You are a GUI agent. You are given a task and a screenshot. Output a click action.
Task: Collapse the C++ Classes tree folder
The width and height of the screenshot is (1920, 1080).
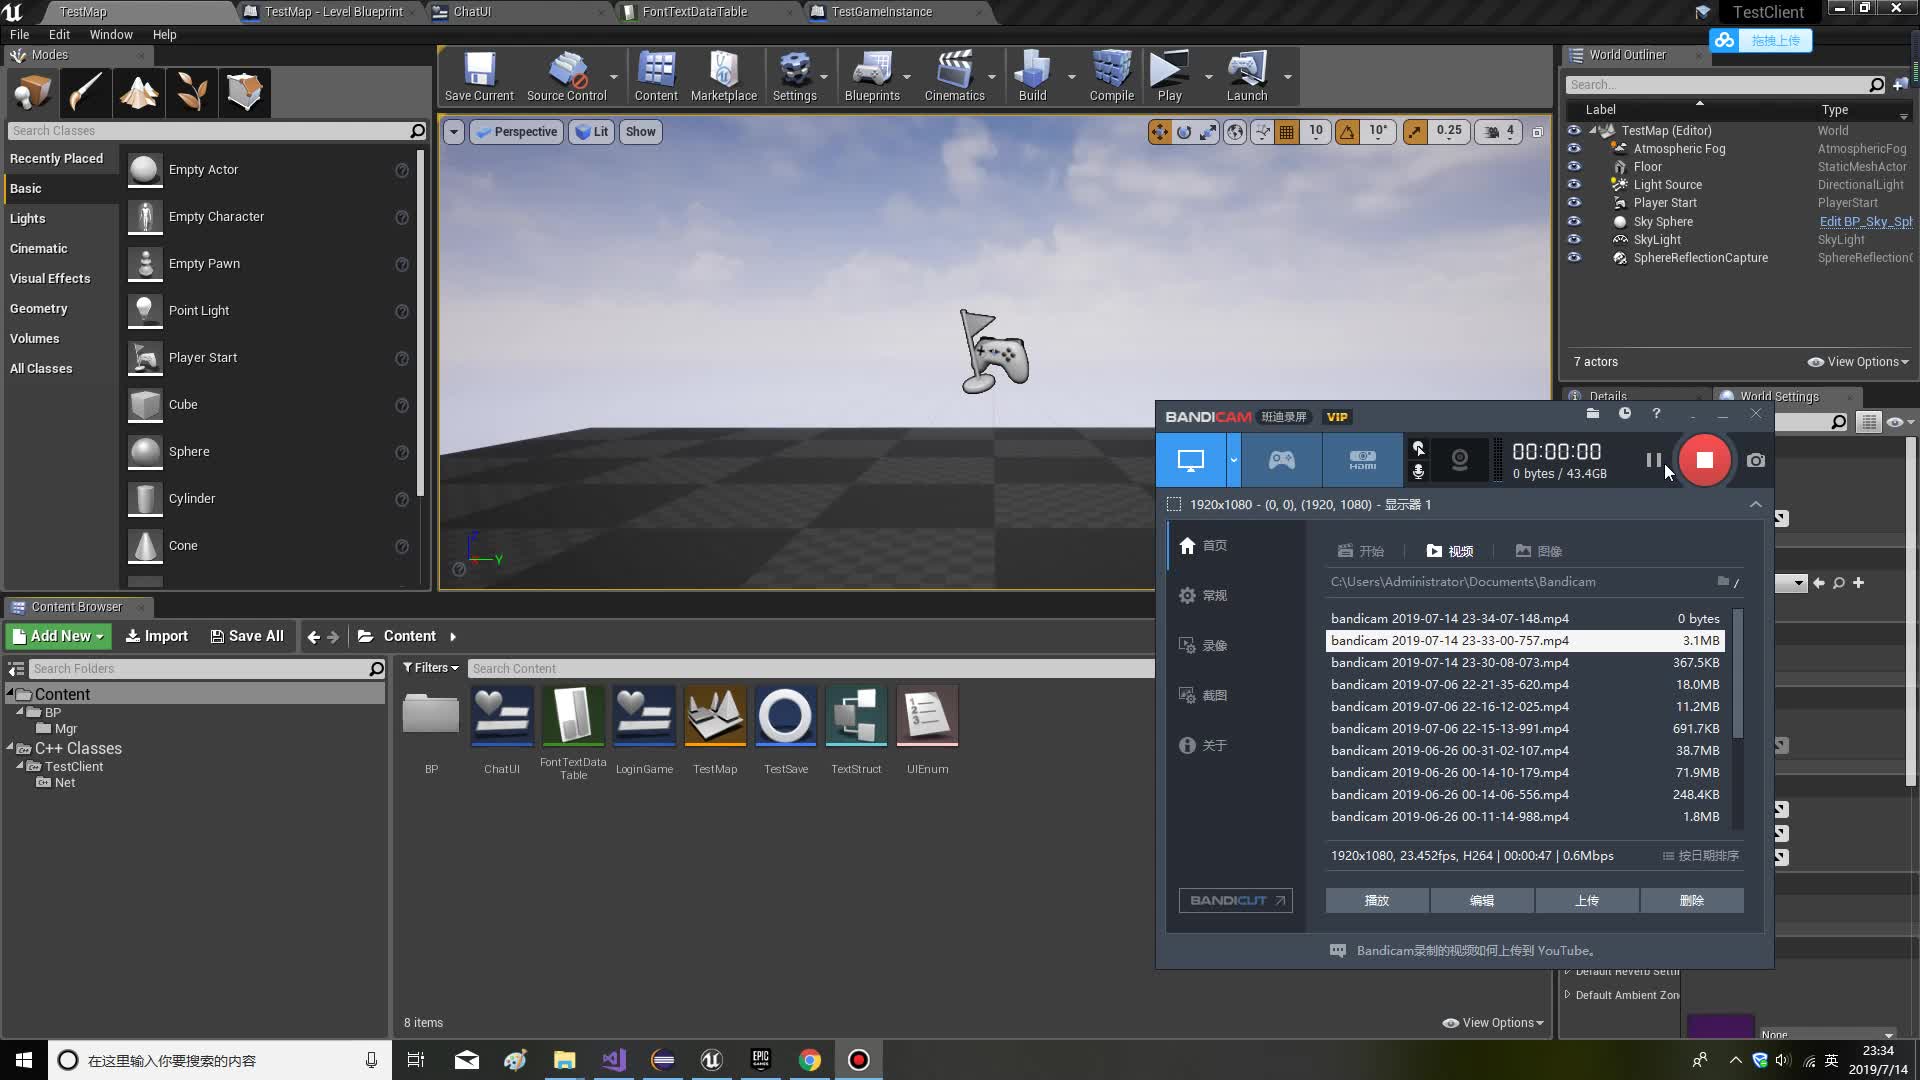(x=10, y=748)
